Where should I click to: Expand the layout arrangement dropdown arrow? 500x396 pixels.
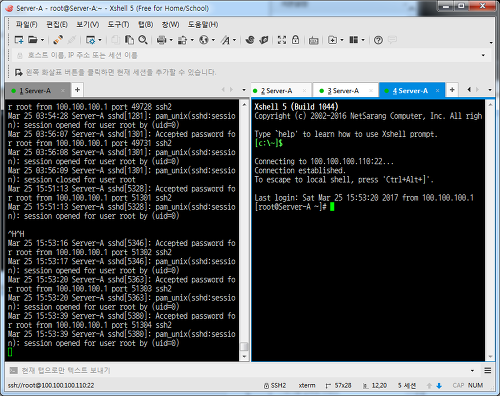click(x=363, y=40)
